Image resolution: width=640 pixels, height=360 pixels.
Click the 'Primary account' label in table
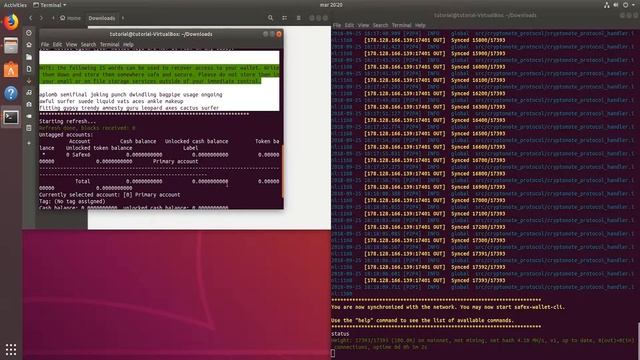coord(176,161)
